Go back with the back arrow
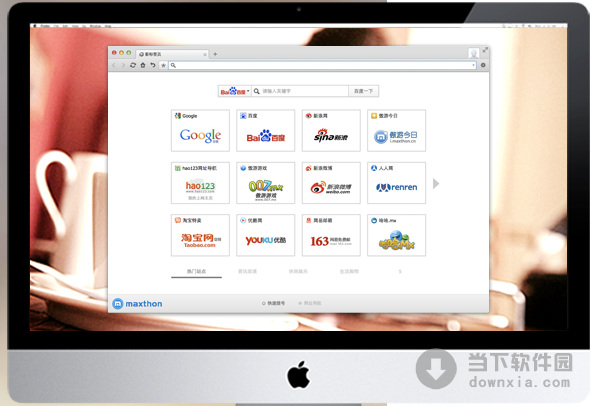Image resolution: width=596 pixels, height=406 pixels. [114, 65]
